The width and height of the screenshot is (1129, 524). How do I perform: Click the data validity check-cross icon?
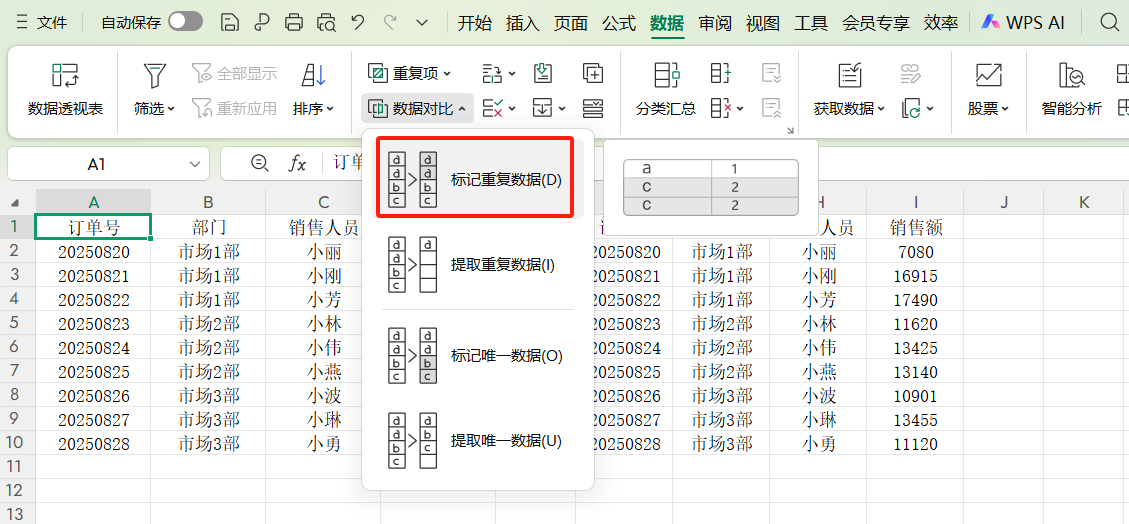tap(492, 109)
